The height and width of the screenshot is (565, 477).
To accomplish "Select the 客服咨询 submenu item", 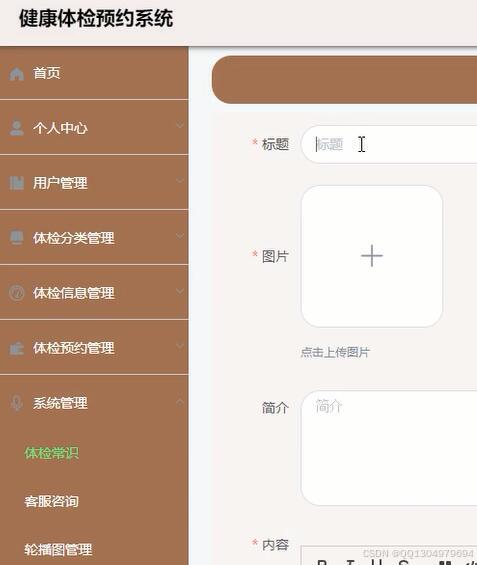I will pyautogui.click(x=52, y=501).
